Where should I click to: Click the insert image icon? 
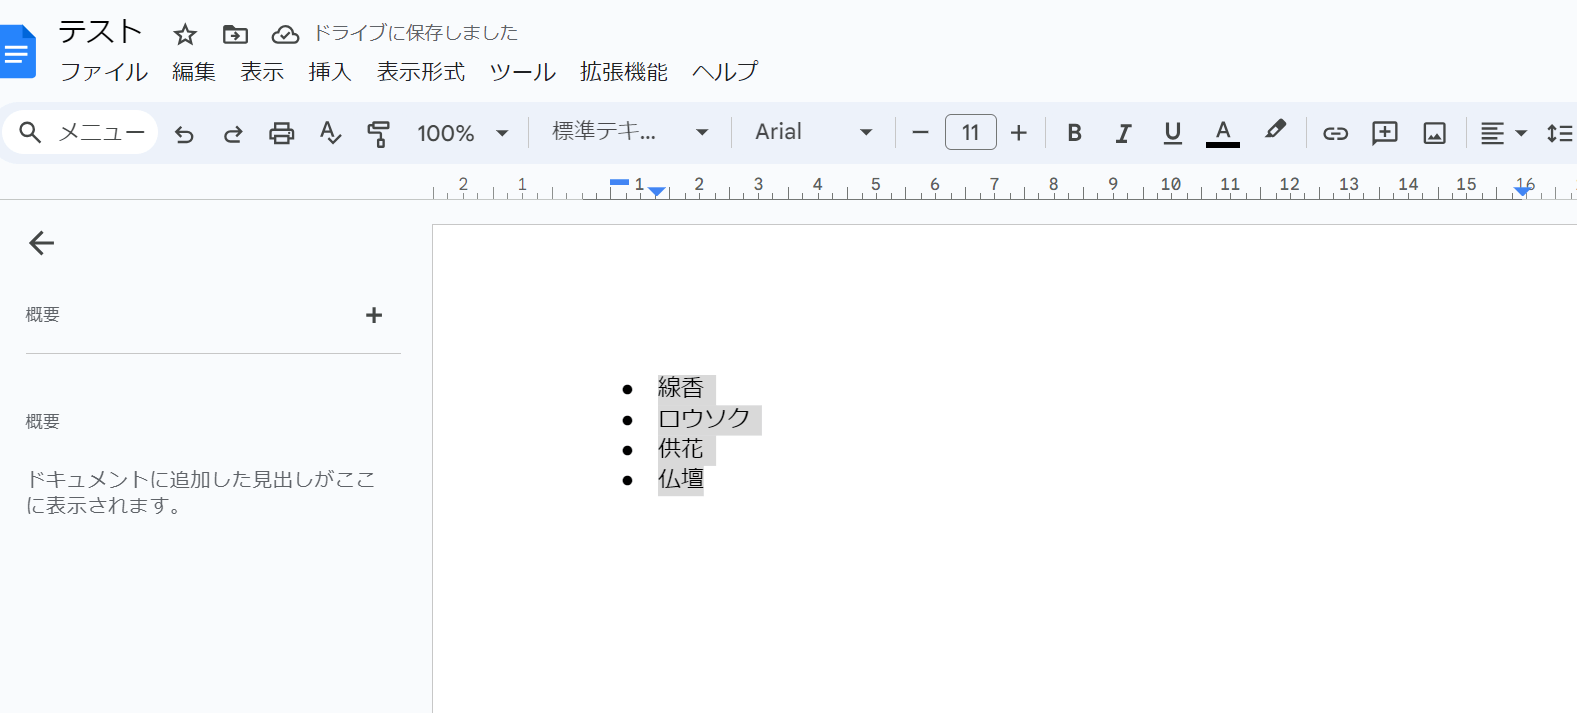point(1434,133)
